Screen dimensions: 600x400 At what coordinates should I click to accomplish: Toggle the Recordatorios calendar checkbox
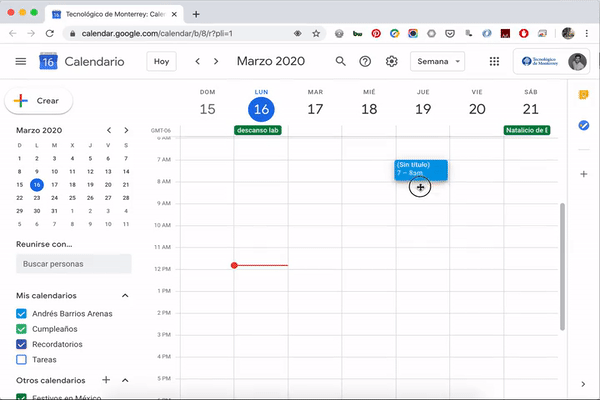pos(21,344)
